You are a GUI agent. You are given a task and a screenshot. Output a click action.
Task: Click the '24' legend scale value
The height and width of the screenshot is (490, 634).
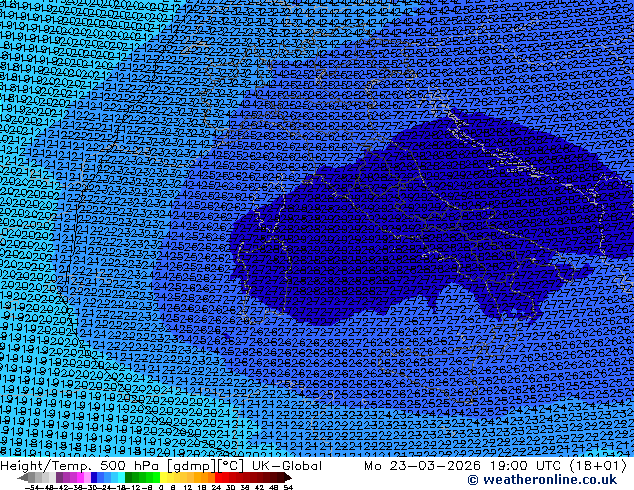click(216, 487)
